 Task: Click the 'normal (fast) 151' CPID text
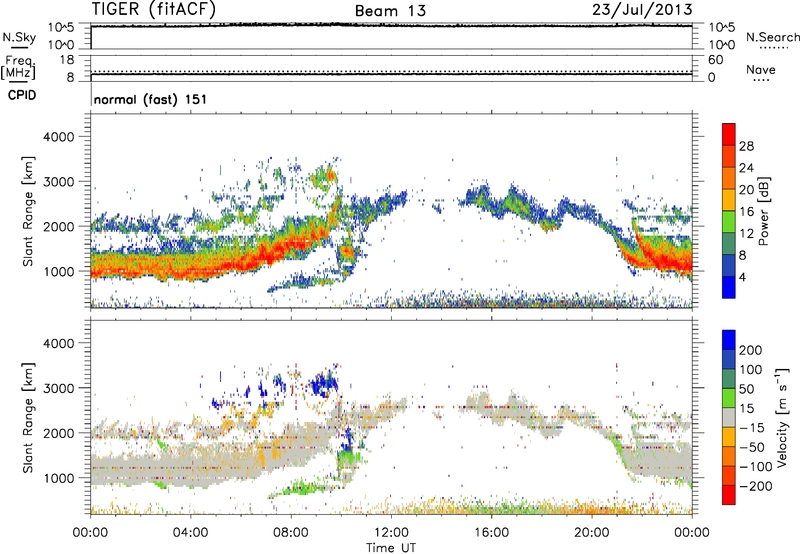pyautogui.click(x=151, y=99)
